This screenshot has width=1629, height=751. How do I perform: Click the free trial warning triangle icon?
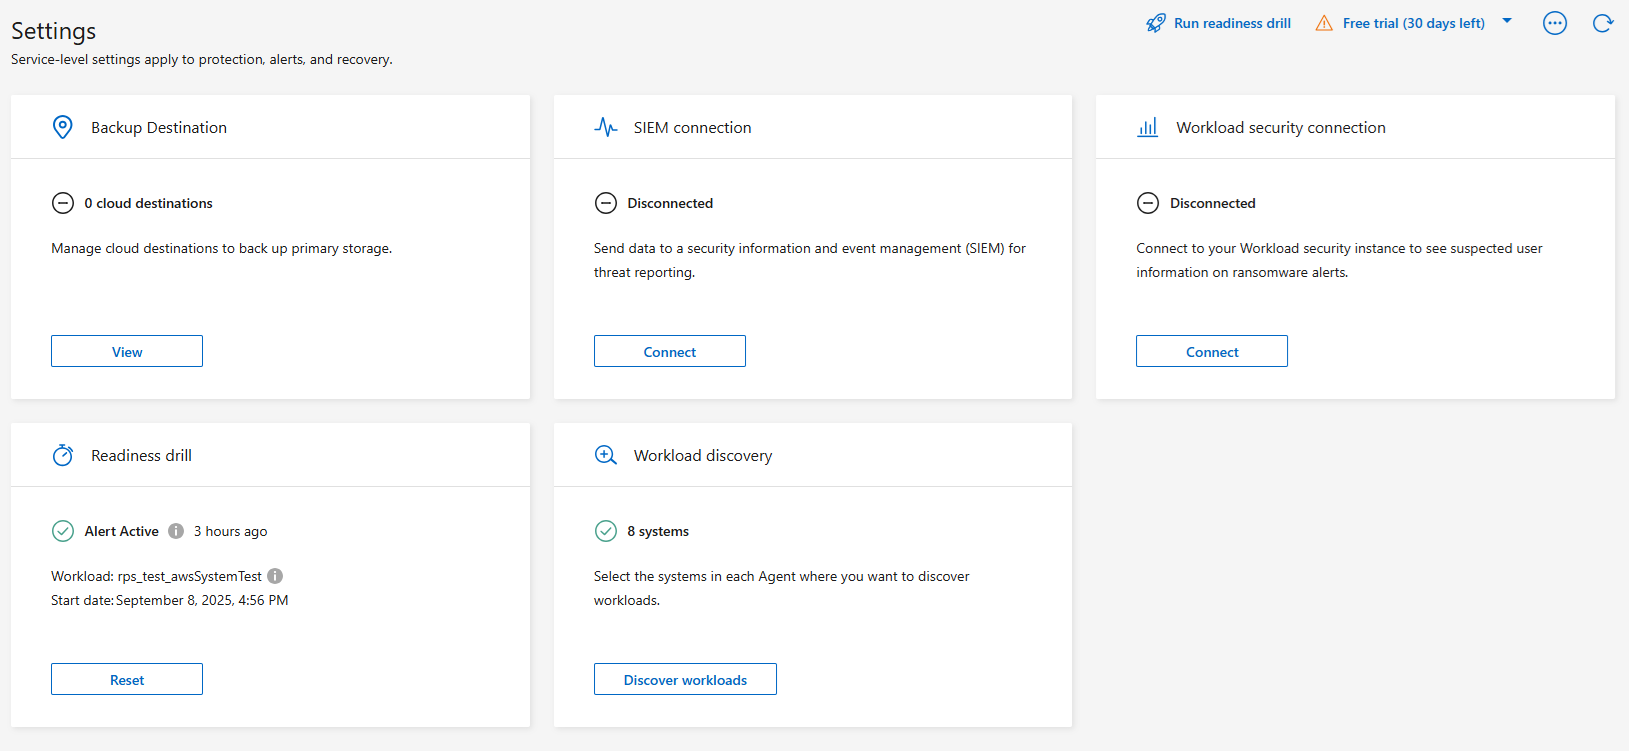coord(1324,23)
